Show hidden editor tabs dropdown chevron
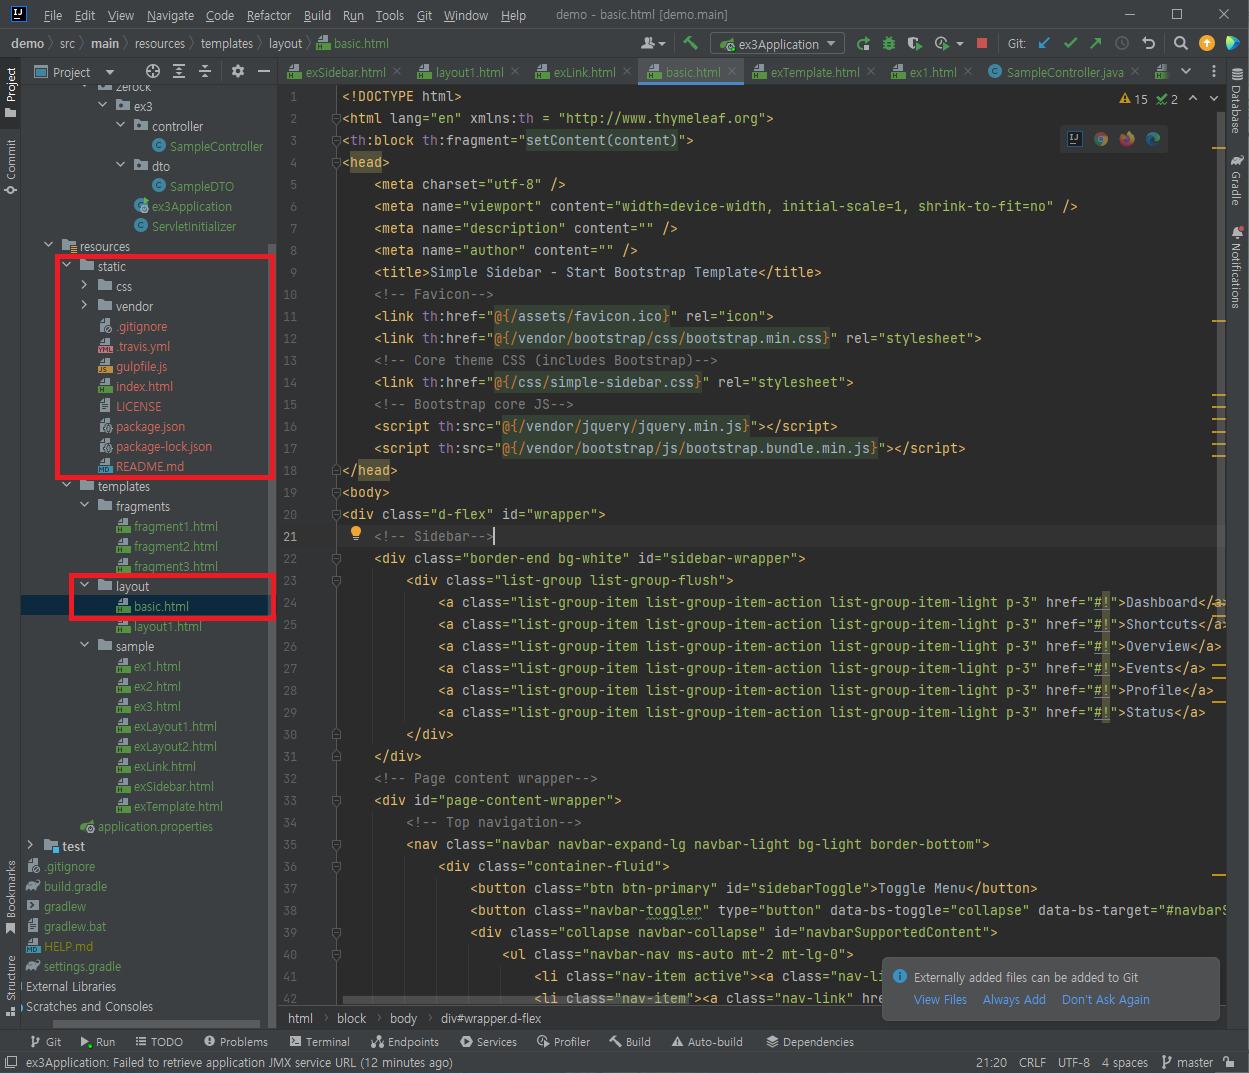The height and width of the screenshot is (1073, 1249). (x=1186, y=71)
